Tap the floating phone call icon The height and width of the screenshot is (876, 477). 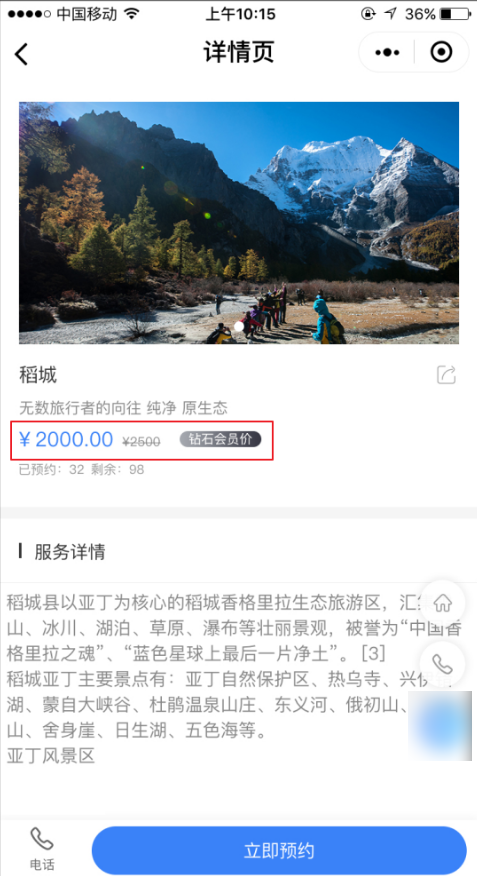click(x=442, y=664)
